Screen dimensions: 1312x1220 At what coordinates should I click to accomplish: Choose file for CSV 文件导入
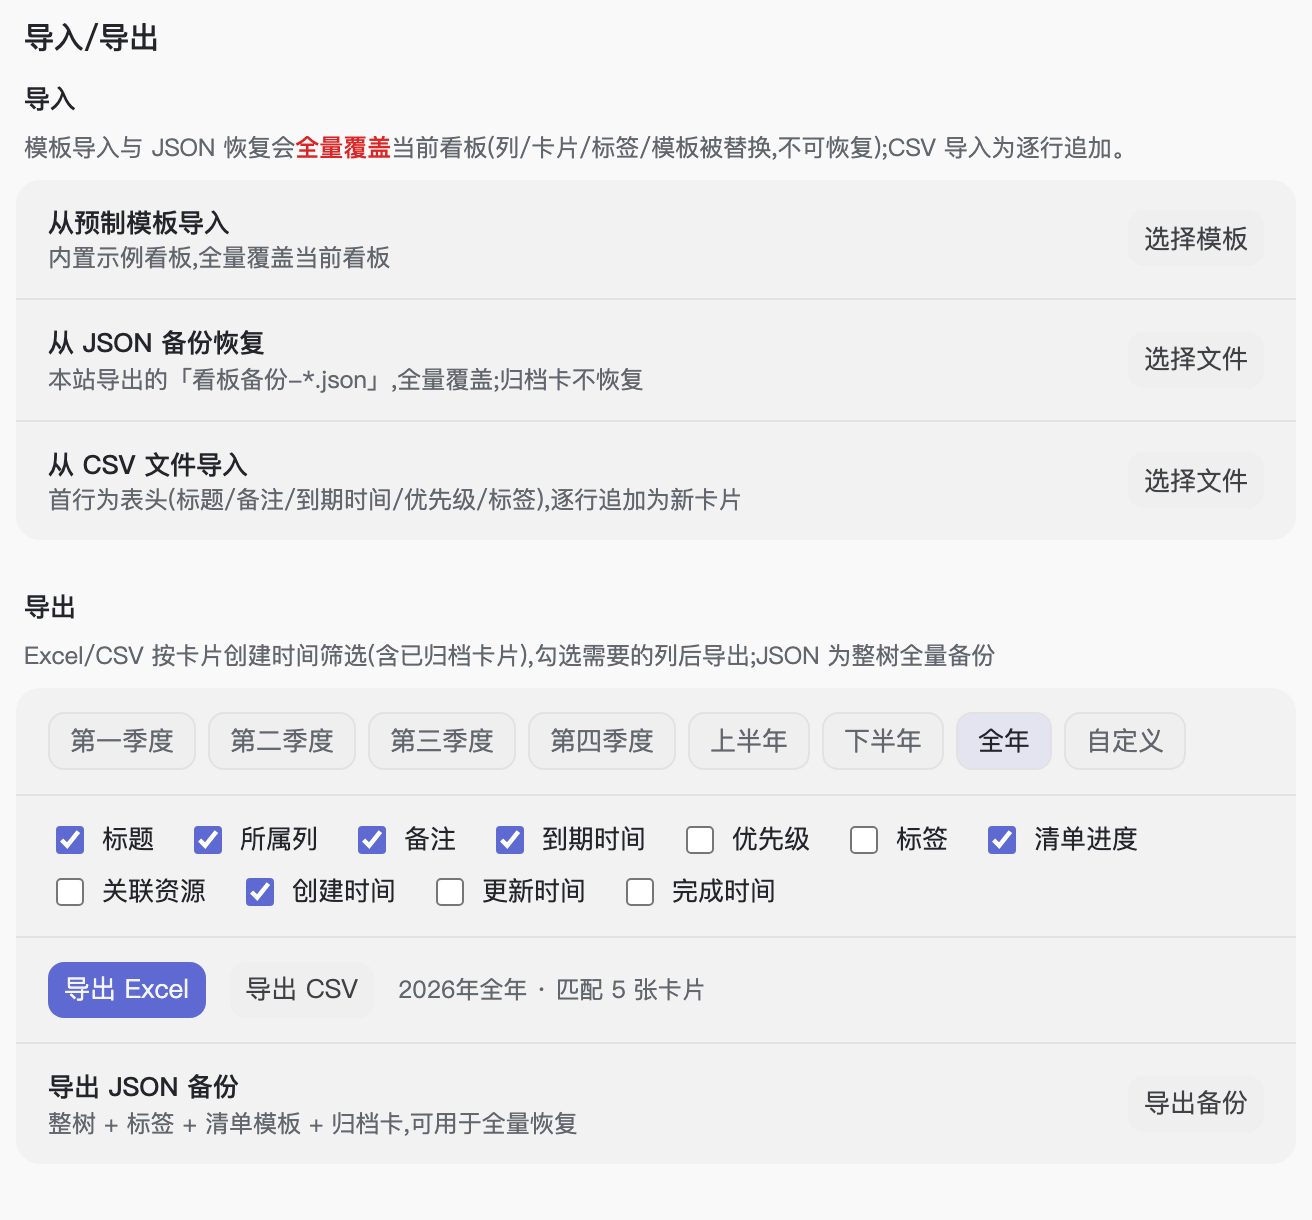[x=1195, y=481]
